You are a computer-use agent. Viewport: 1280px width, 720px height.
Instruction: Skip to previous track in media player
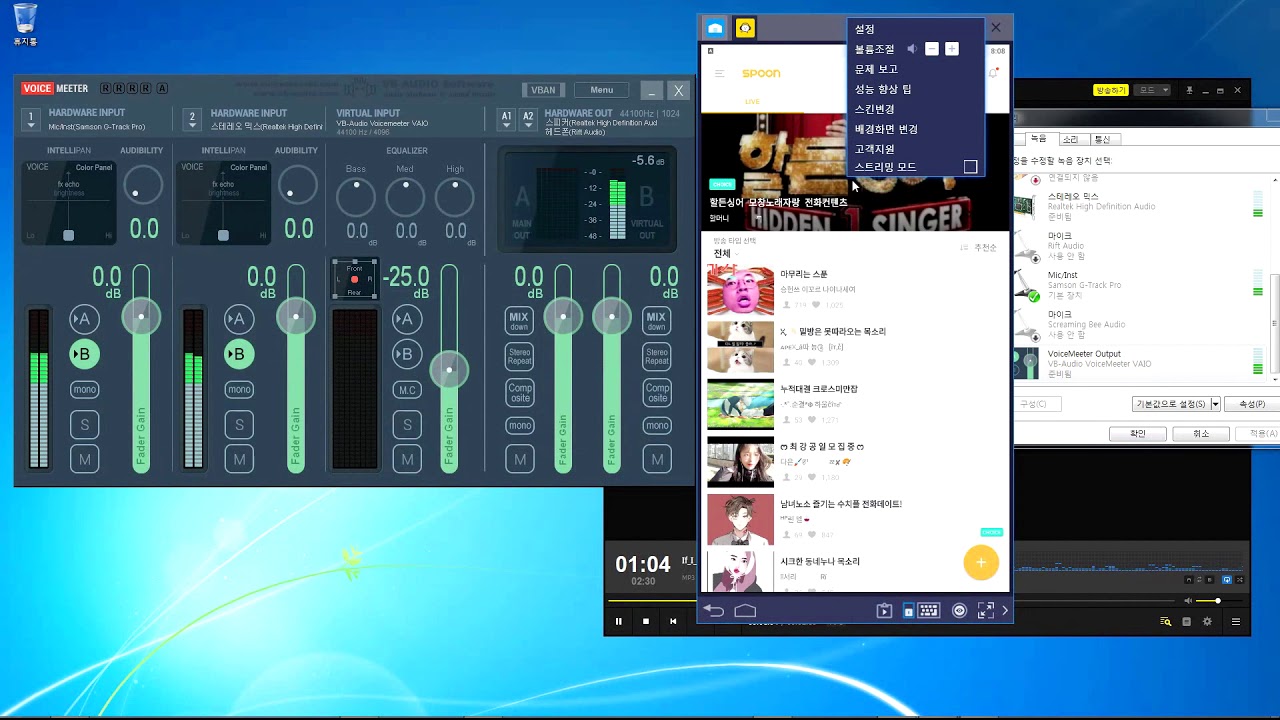pos(673,621)
